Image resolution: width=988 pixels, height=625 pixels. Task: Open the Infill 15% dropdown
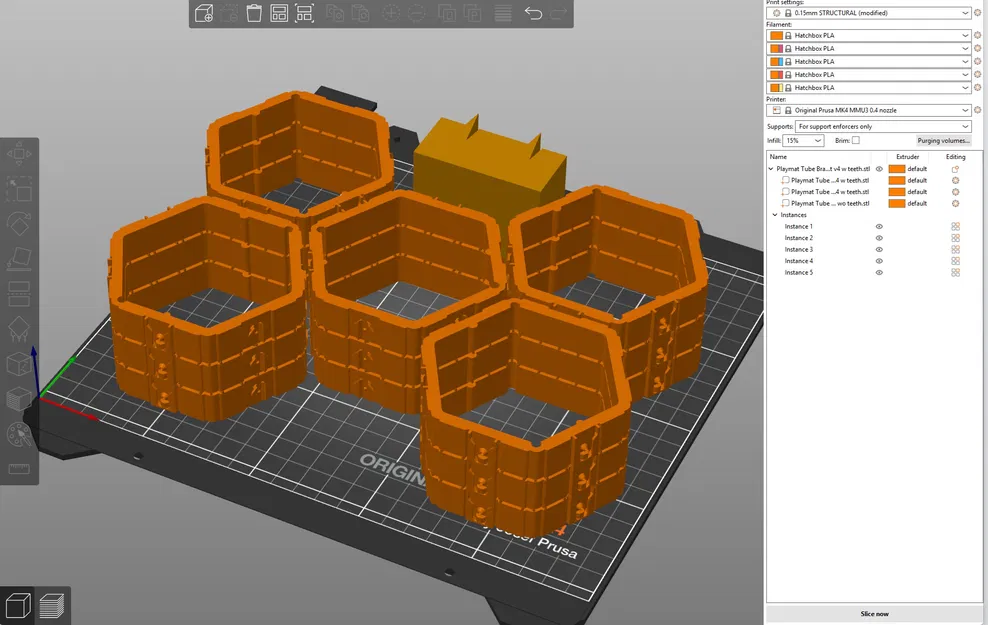pyautogui.click(x=803, y=140)
